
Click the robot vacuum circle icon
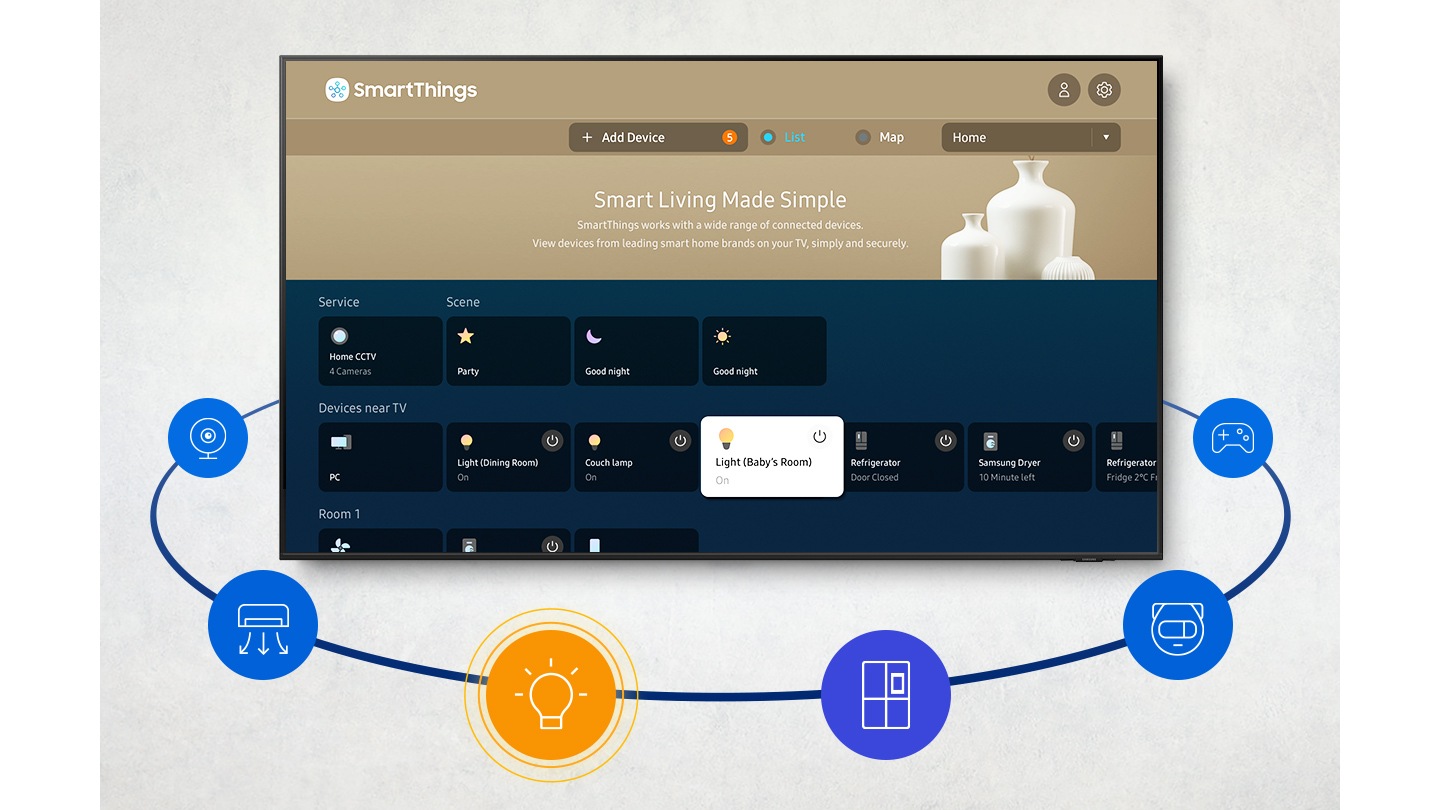pyautogui.click(x=1178, y=625)
